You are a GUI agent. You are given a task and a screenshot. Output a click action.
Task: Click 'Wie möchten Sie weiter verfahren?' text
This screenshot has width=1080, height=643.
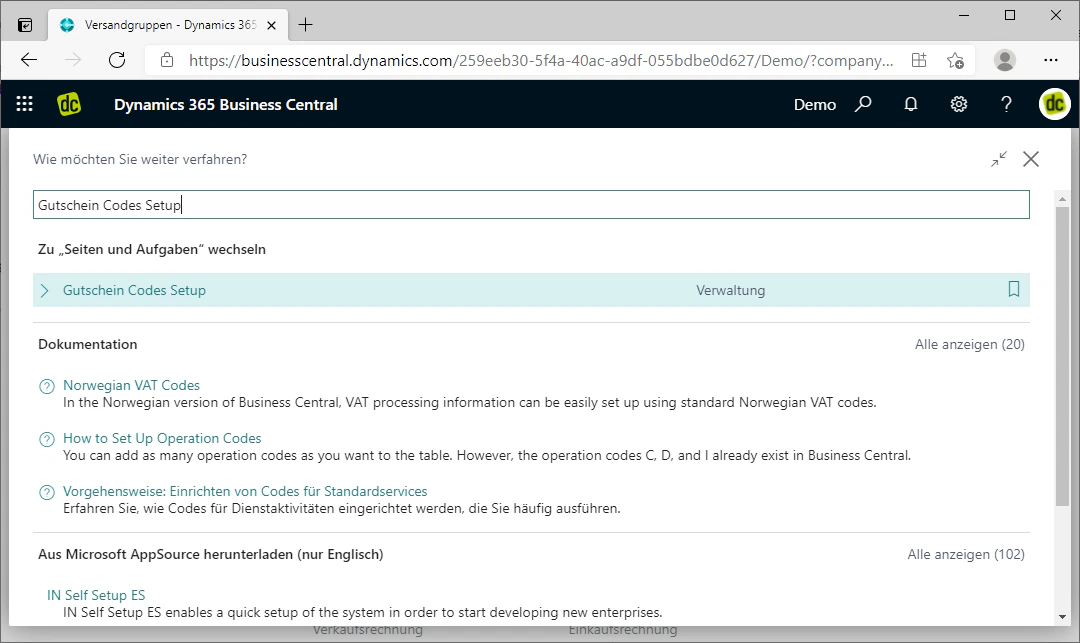coord(140,159)
